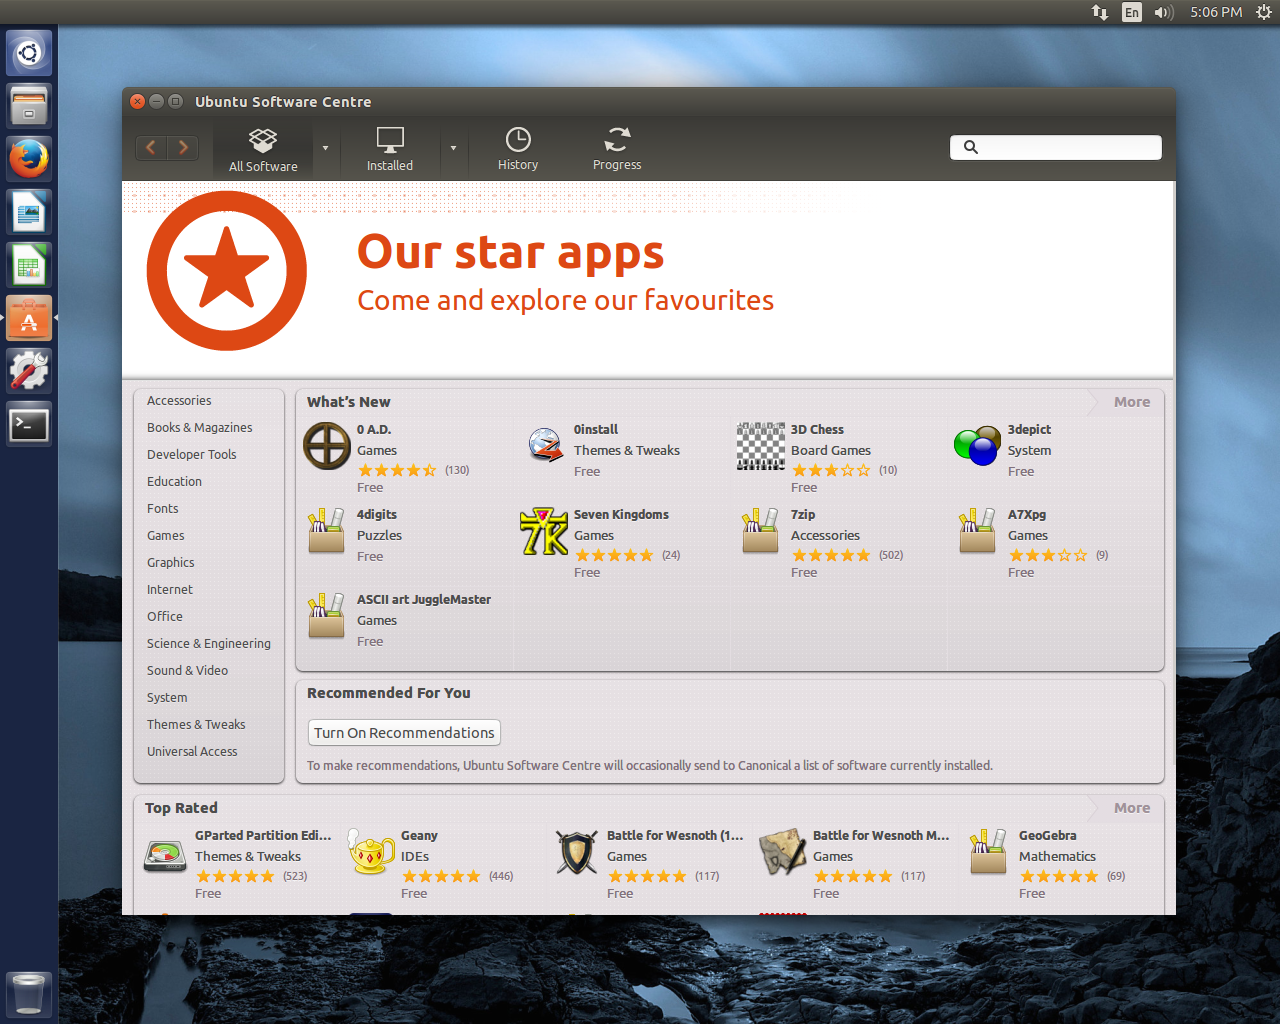Click the 5:06 PM clock
Viewport: 1280px width, 1024px height.
point(1216,12)
